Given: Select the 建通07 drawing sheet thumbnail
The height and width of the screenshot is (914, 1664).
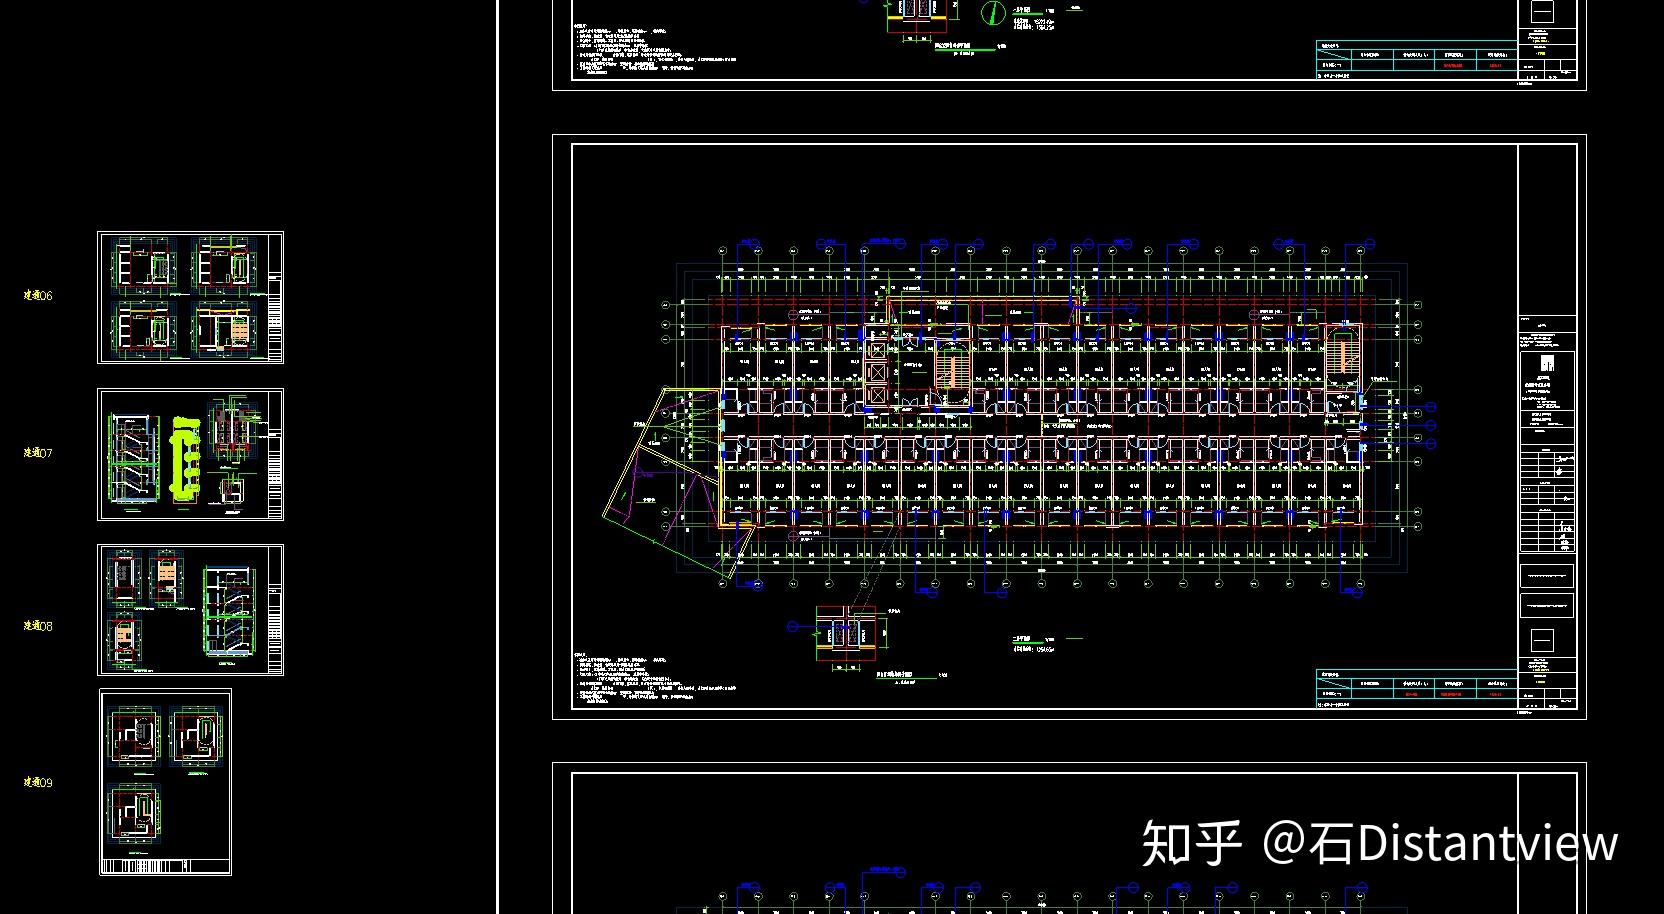Looking at the screenshot, I should (190, 454).
